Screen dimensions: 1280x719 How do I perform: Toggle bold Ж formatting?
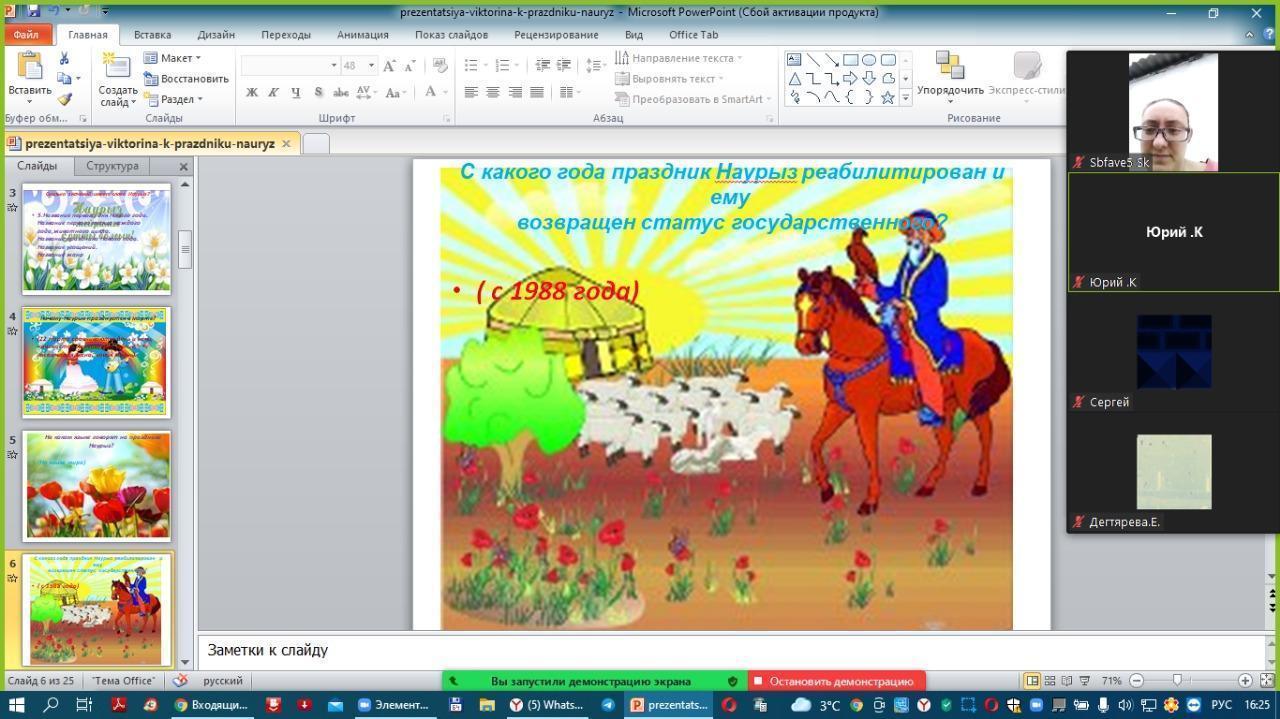coord(252,92)
